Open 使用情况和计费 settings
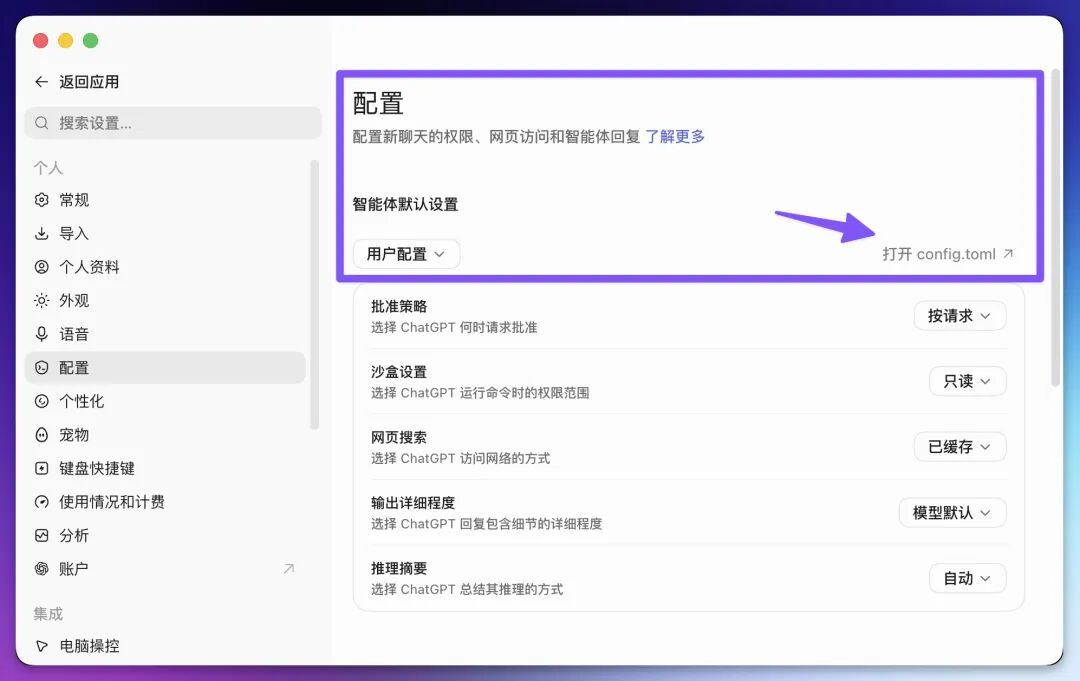 pos(165,502)
